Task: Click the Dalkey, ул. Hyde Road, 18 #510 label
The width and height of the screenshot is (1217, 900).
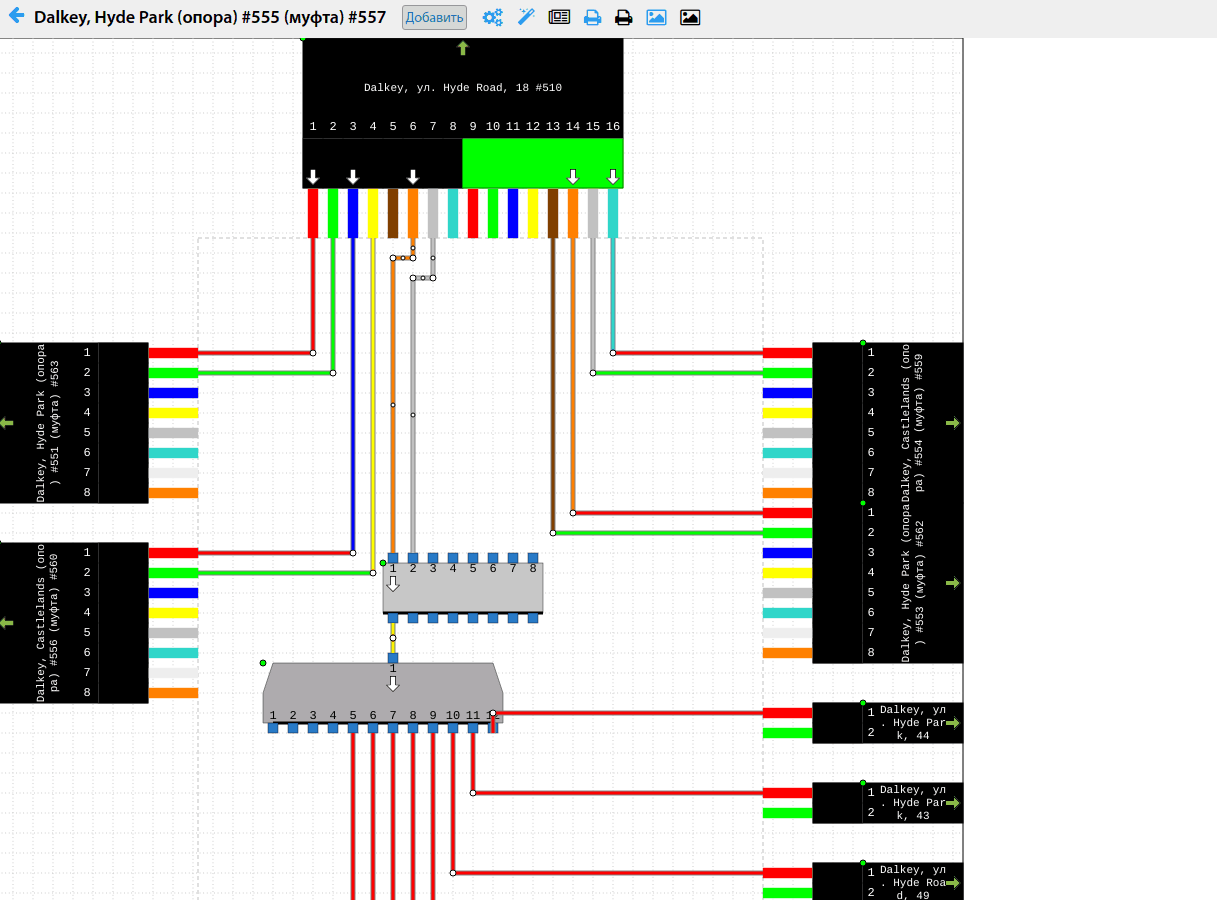Action: pyautogui.click(x=462, y=88)
